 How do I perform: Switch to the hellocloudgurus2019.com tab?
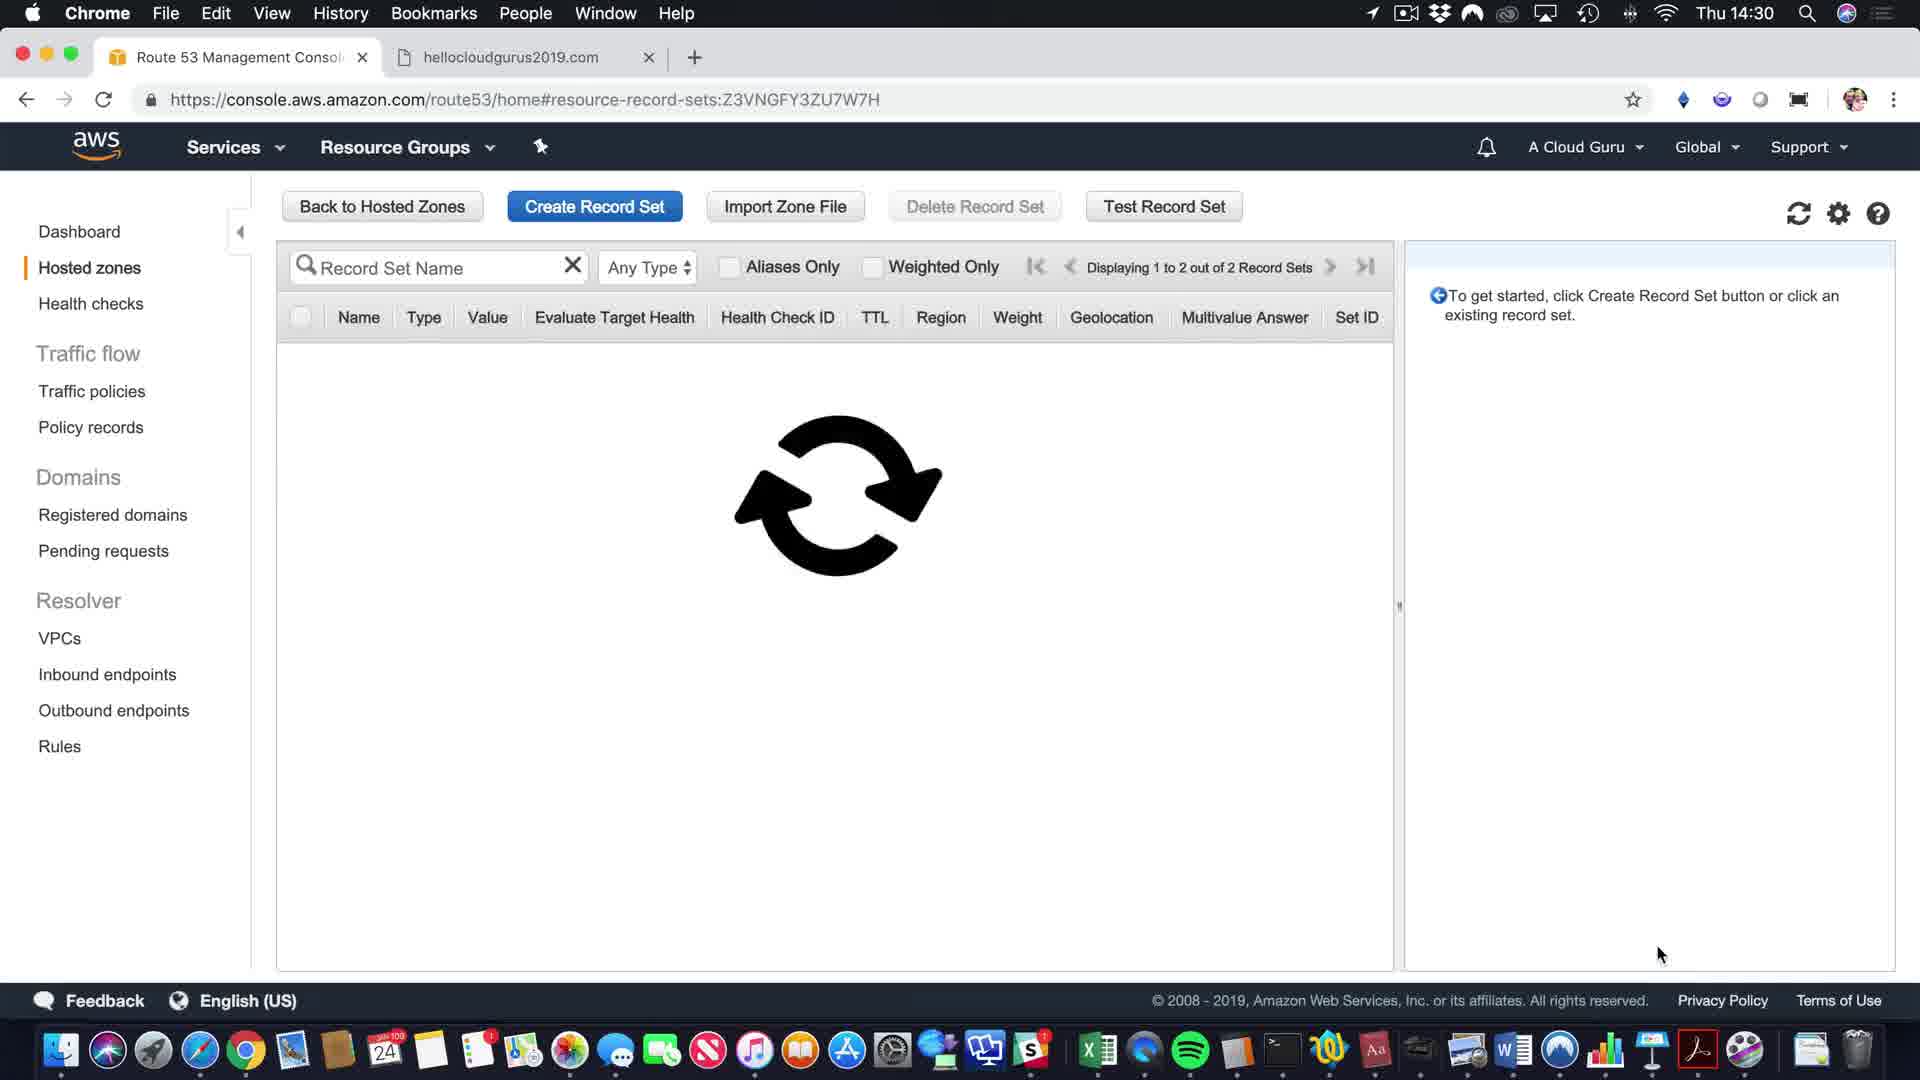point(510,57)
